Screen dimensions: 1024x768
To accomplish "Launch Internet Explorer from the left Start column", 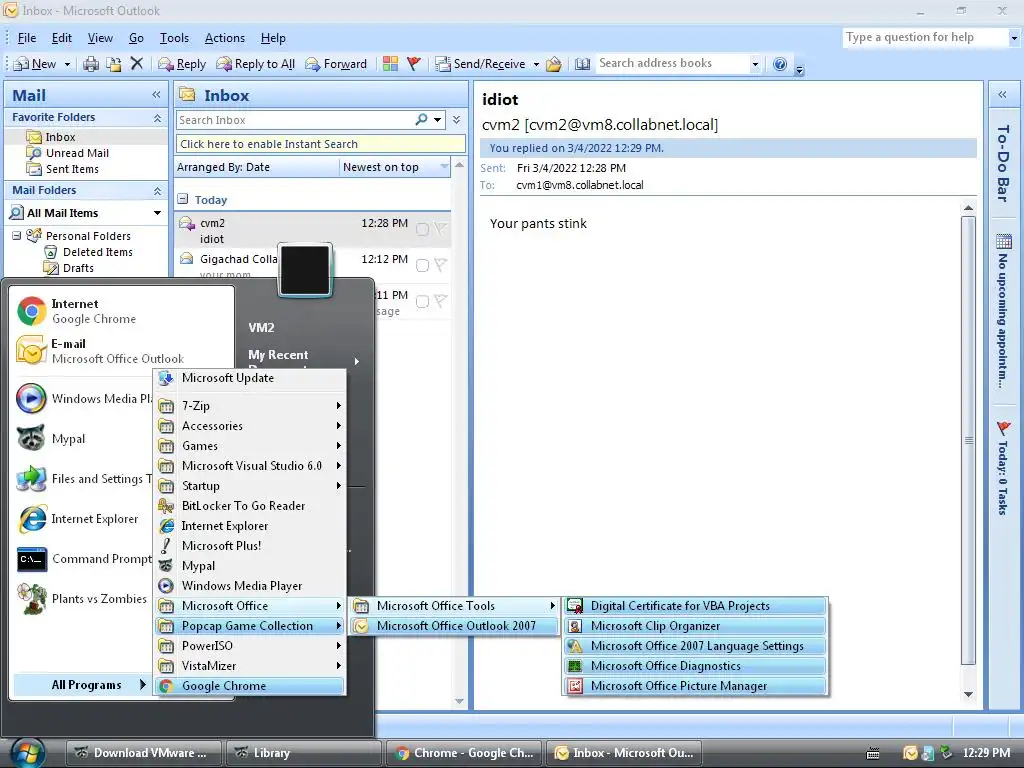I will pos(77,519).
